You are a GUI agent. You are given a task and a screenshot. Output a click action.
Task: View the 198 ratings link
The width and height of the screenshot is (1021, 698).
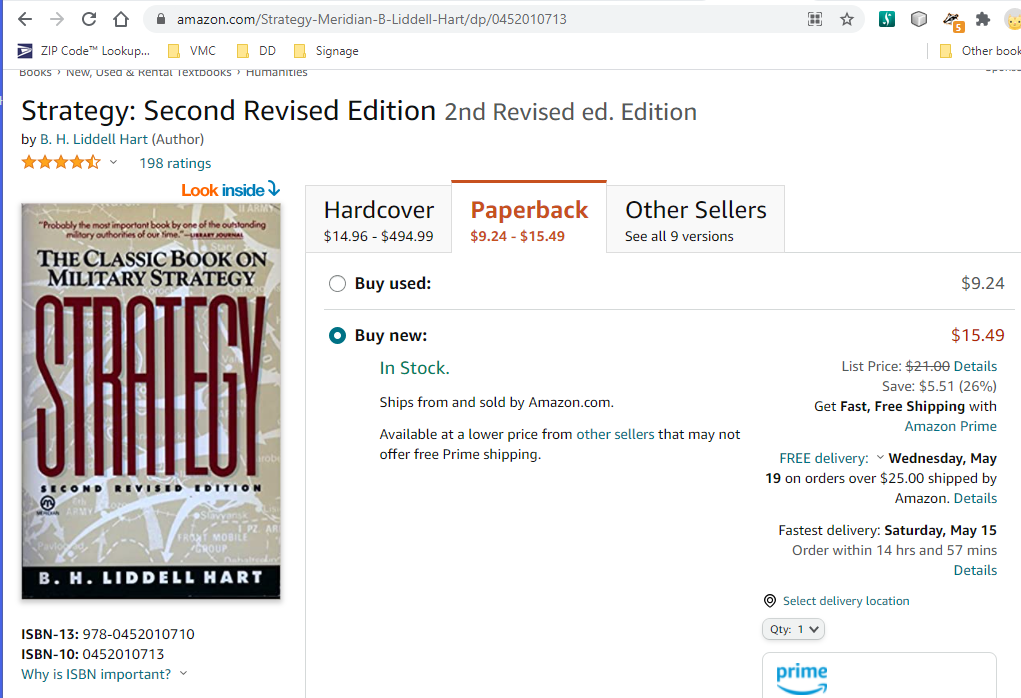click(x=175, y=163)
